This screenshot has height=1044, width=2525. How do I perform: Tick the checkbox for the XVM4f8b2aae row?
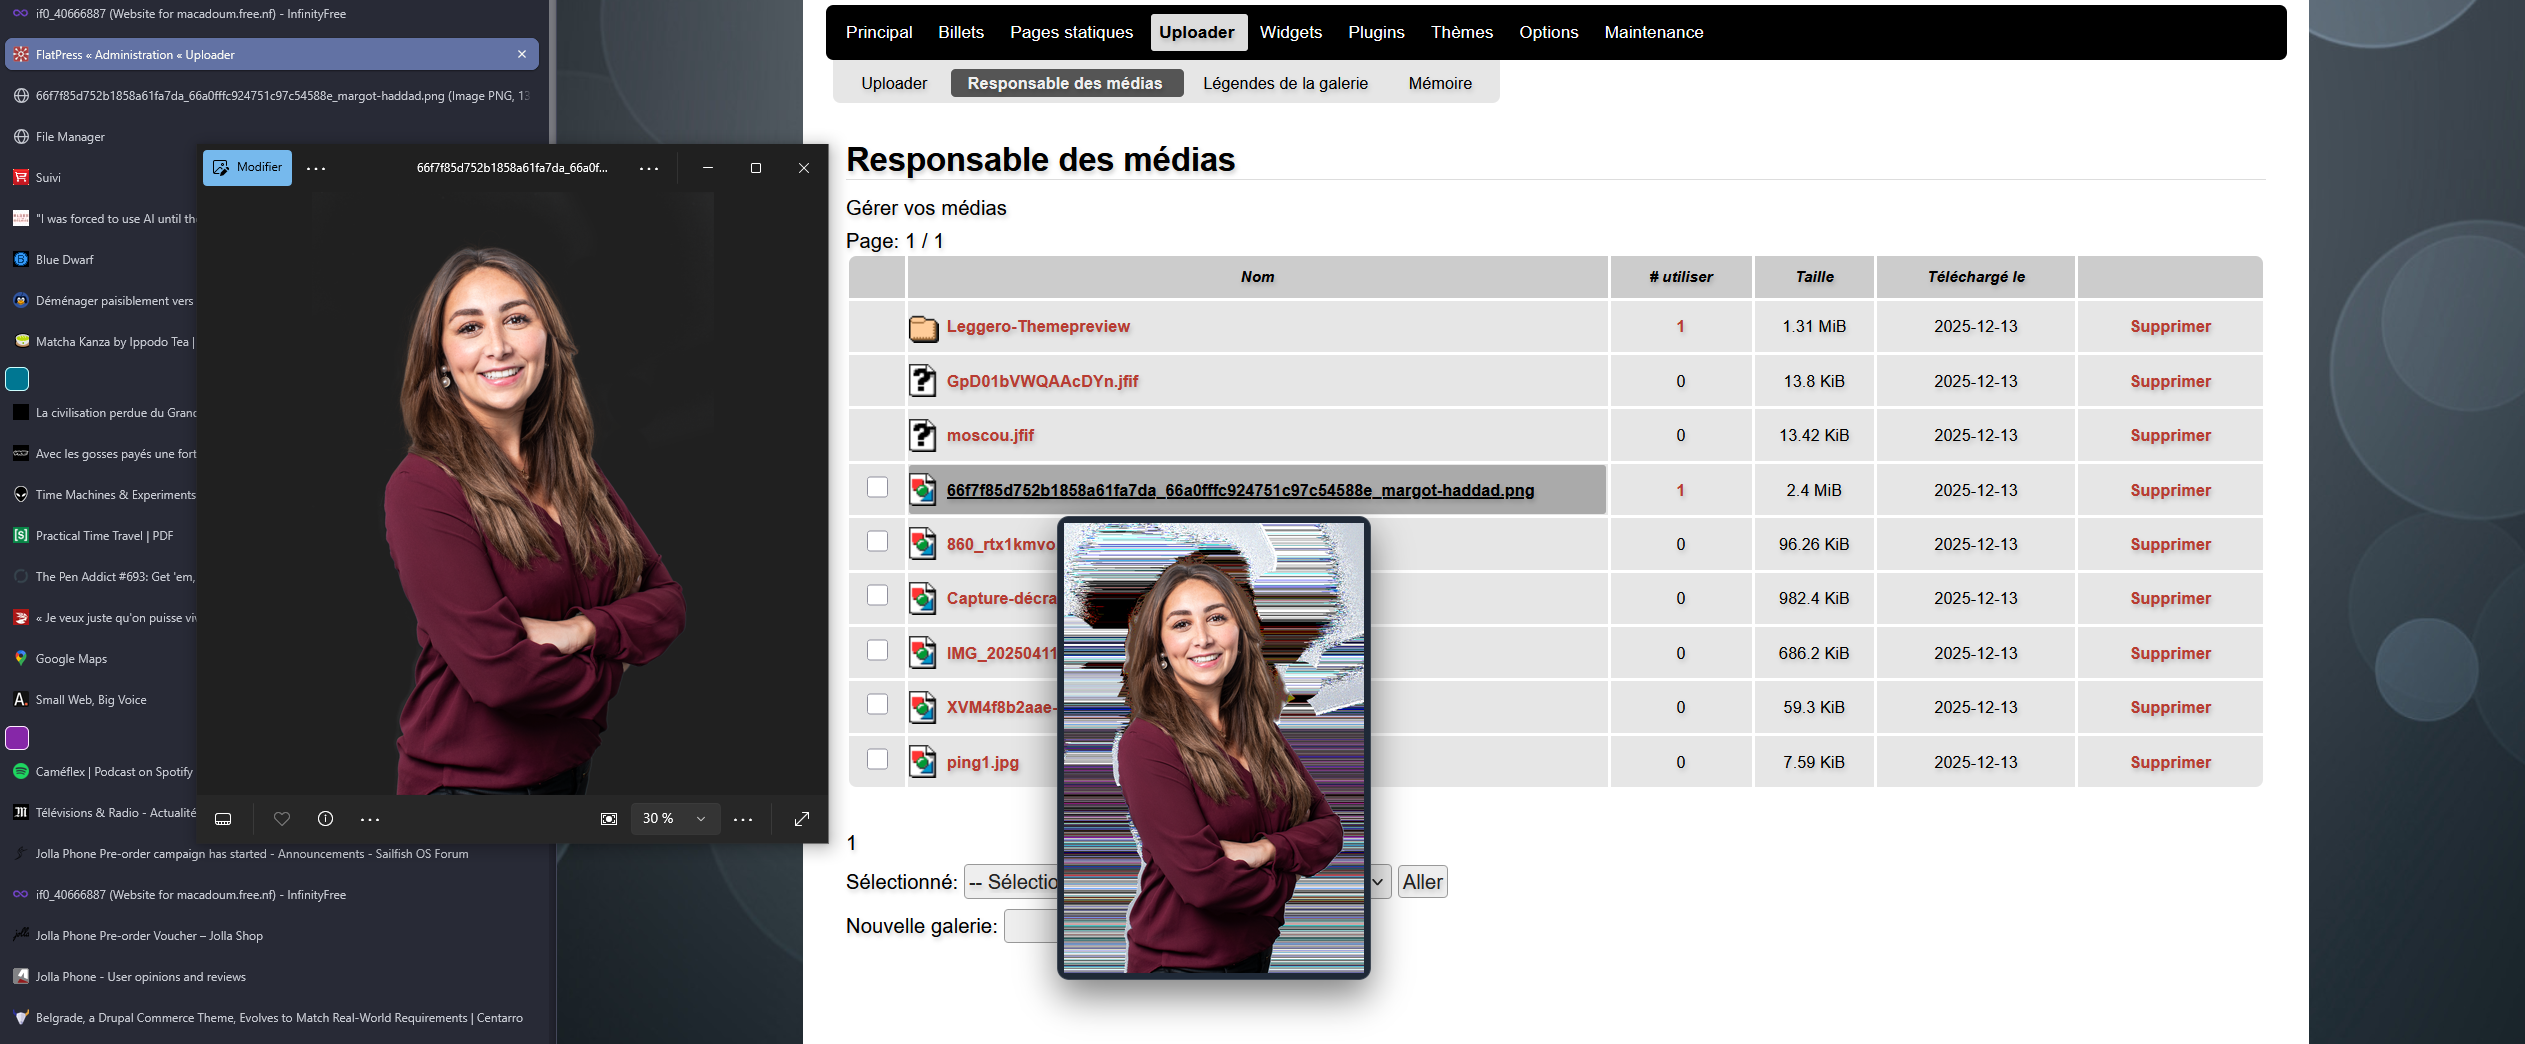(x=877, y=704)
